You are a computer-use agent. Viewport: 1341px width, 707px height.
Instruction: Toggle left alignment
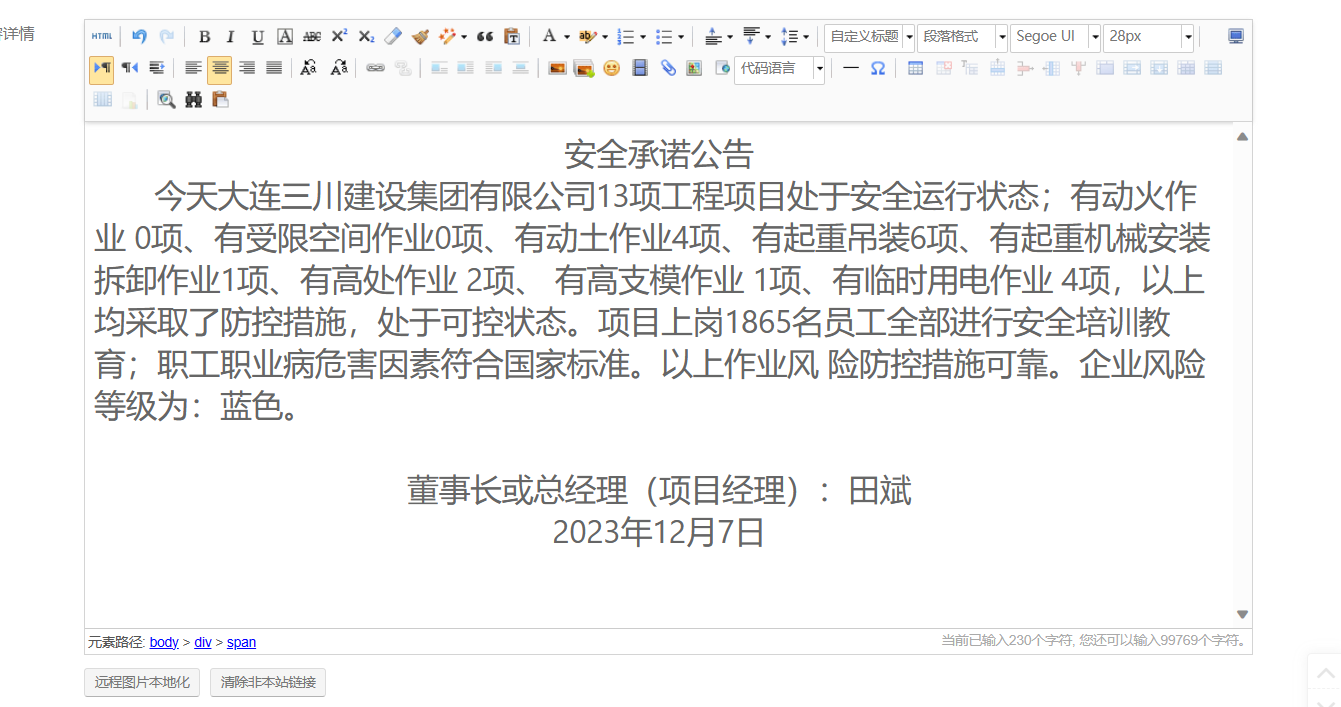tap(193, 68)
